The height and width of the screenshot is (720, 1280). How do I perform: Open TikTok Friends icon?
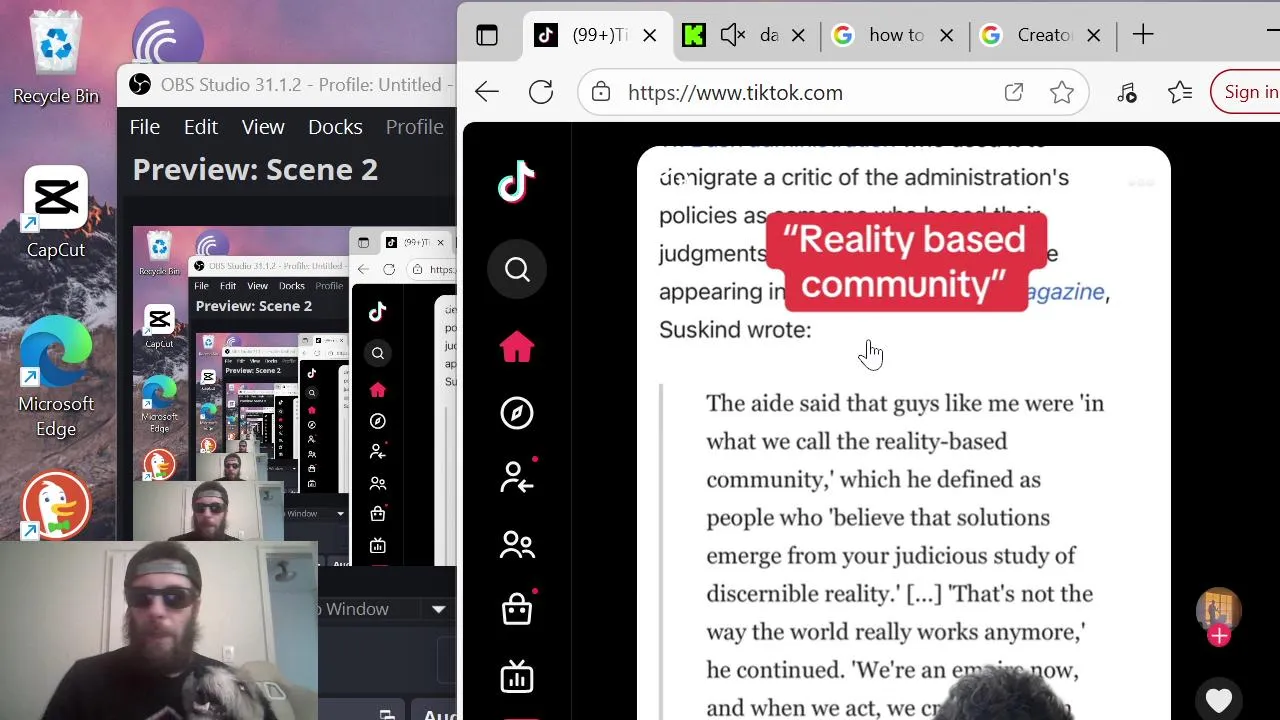(x=517, y=545)
